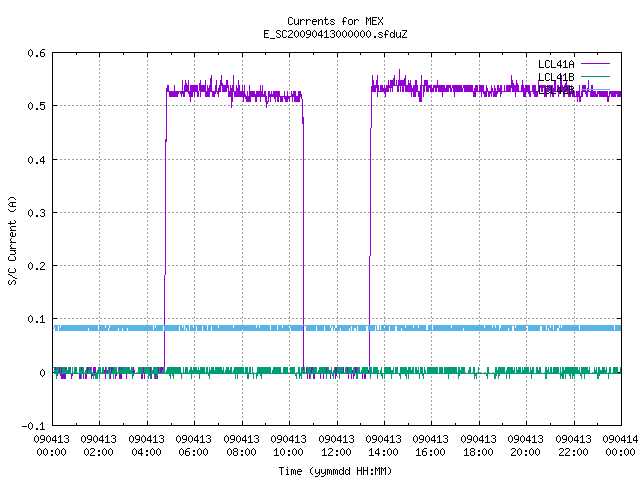The image size is (640, 480).
Task: Click x-axis tick label 090413 20:00
Action: 525,445
